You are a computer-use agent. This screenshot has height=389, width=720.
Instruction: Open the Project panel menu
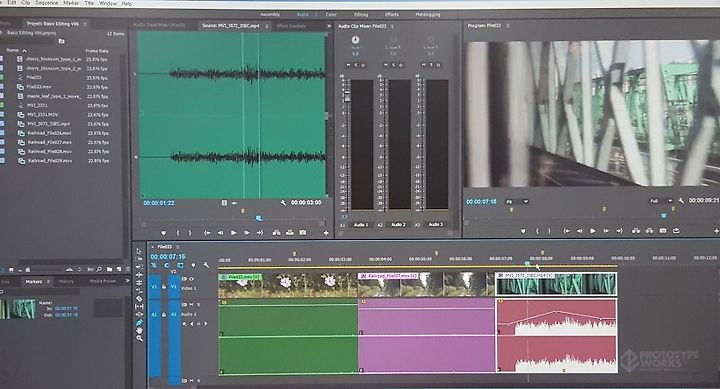(85, 23)
